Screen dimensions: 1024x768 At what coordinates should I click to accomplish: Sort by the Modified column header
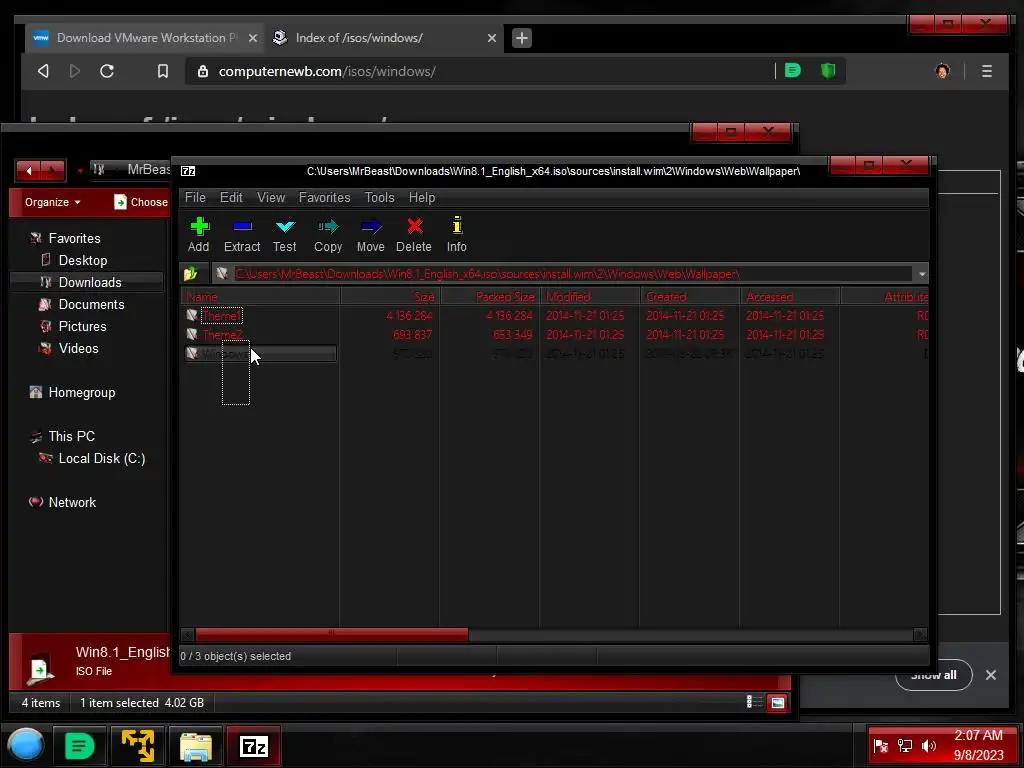tap(590, 296)
